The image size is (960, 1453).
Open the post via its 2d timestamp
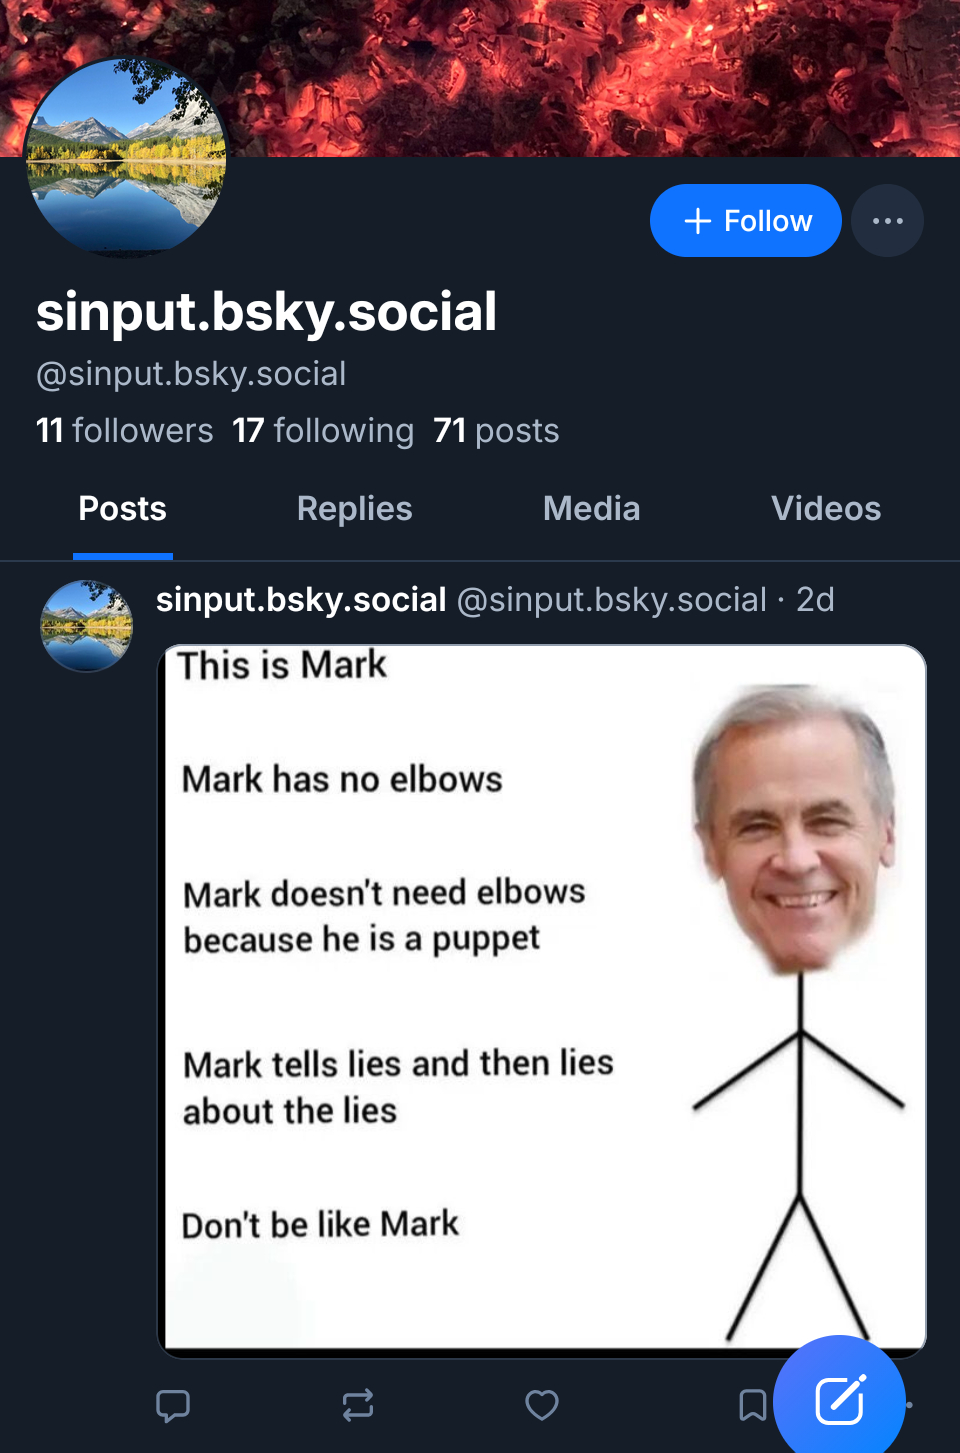click(815, 600)
